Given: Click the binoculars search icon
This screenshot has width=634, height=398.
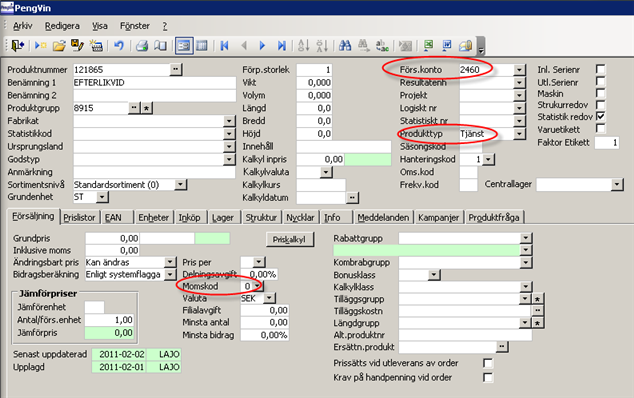Looking at the screenshot, I should point(344,45).
